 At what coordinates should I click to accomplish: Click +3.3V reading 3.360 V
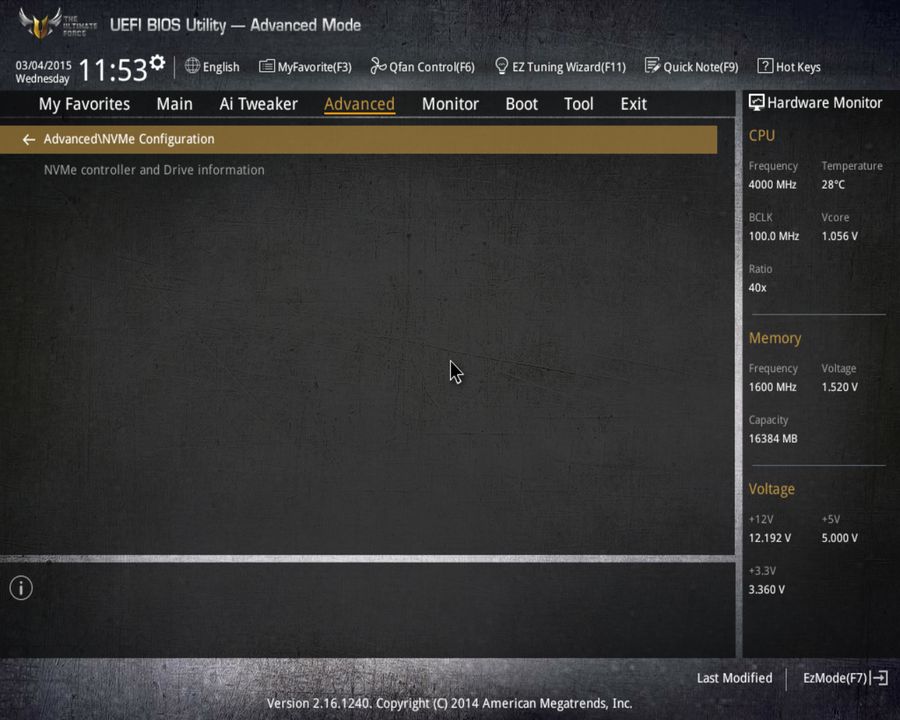[766, 590]
